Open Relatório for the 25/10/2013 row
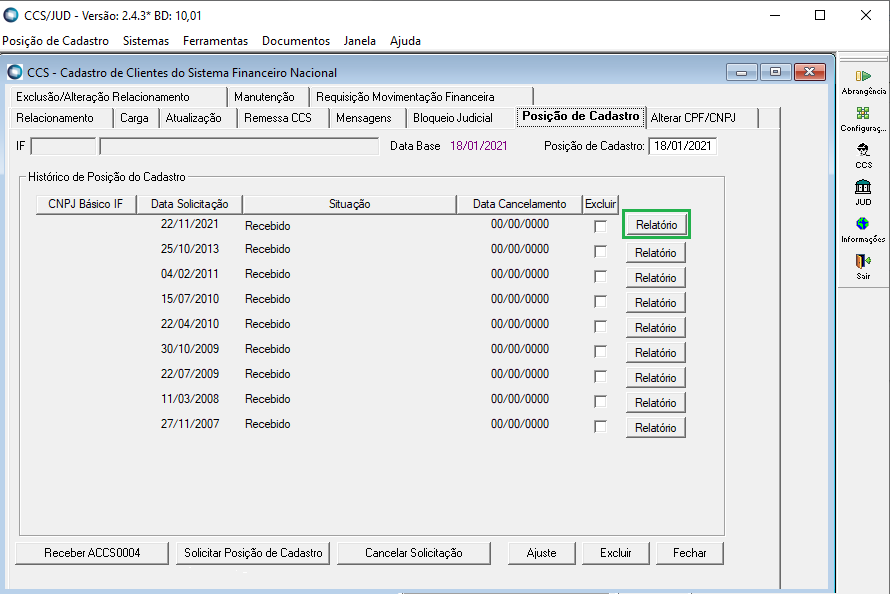 pos(656,252)
